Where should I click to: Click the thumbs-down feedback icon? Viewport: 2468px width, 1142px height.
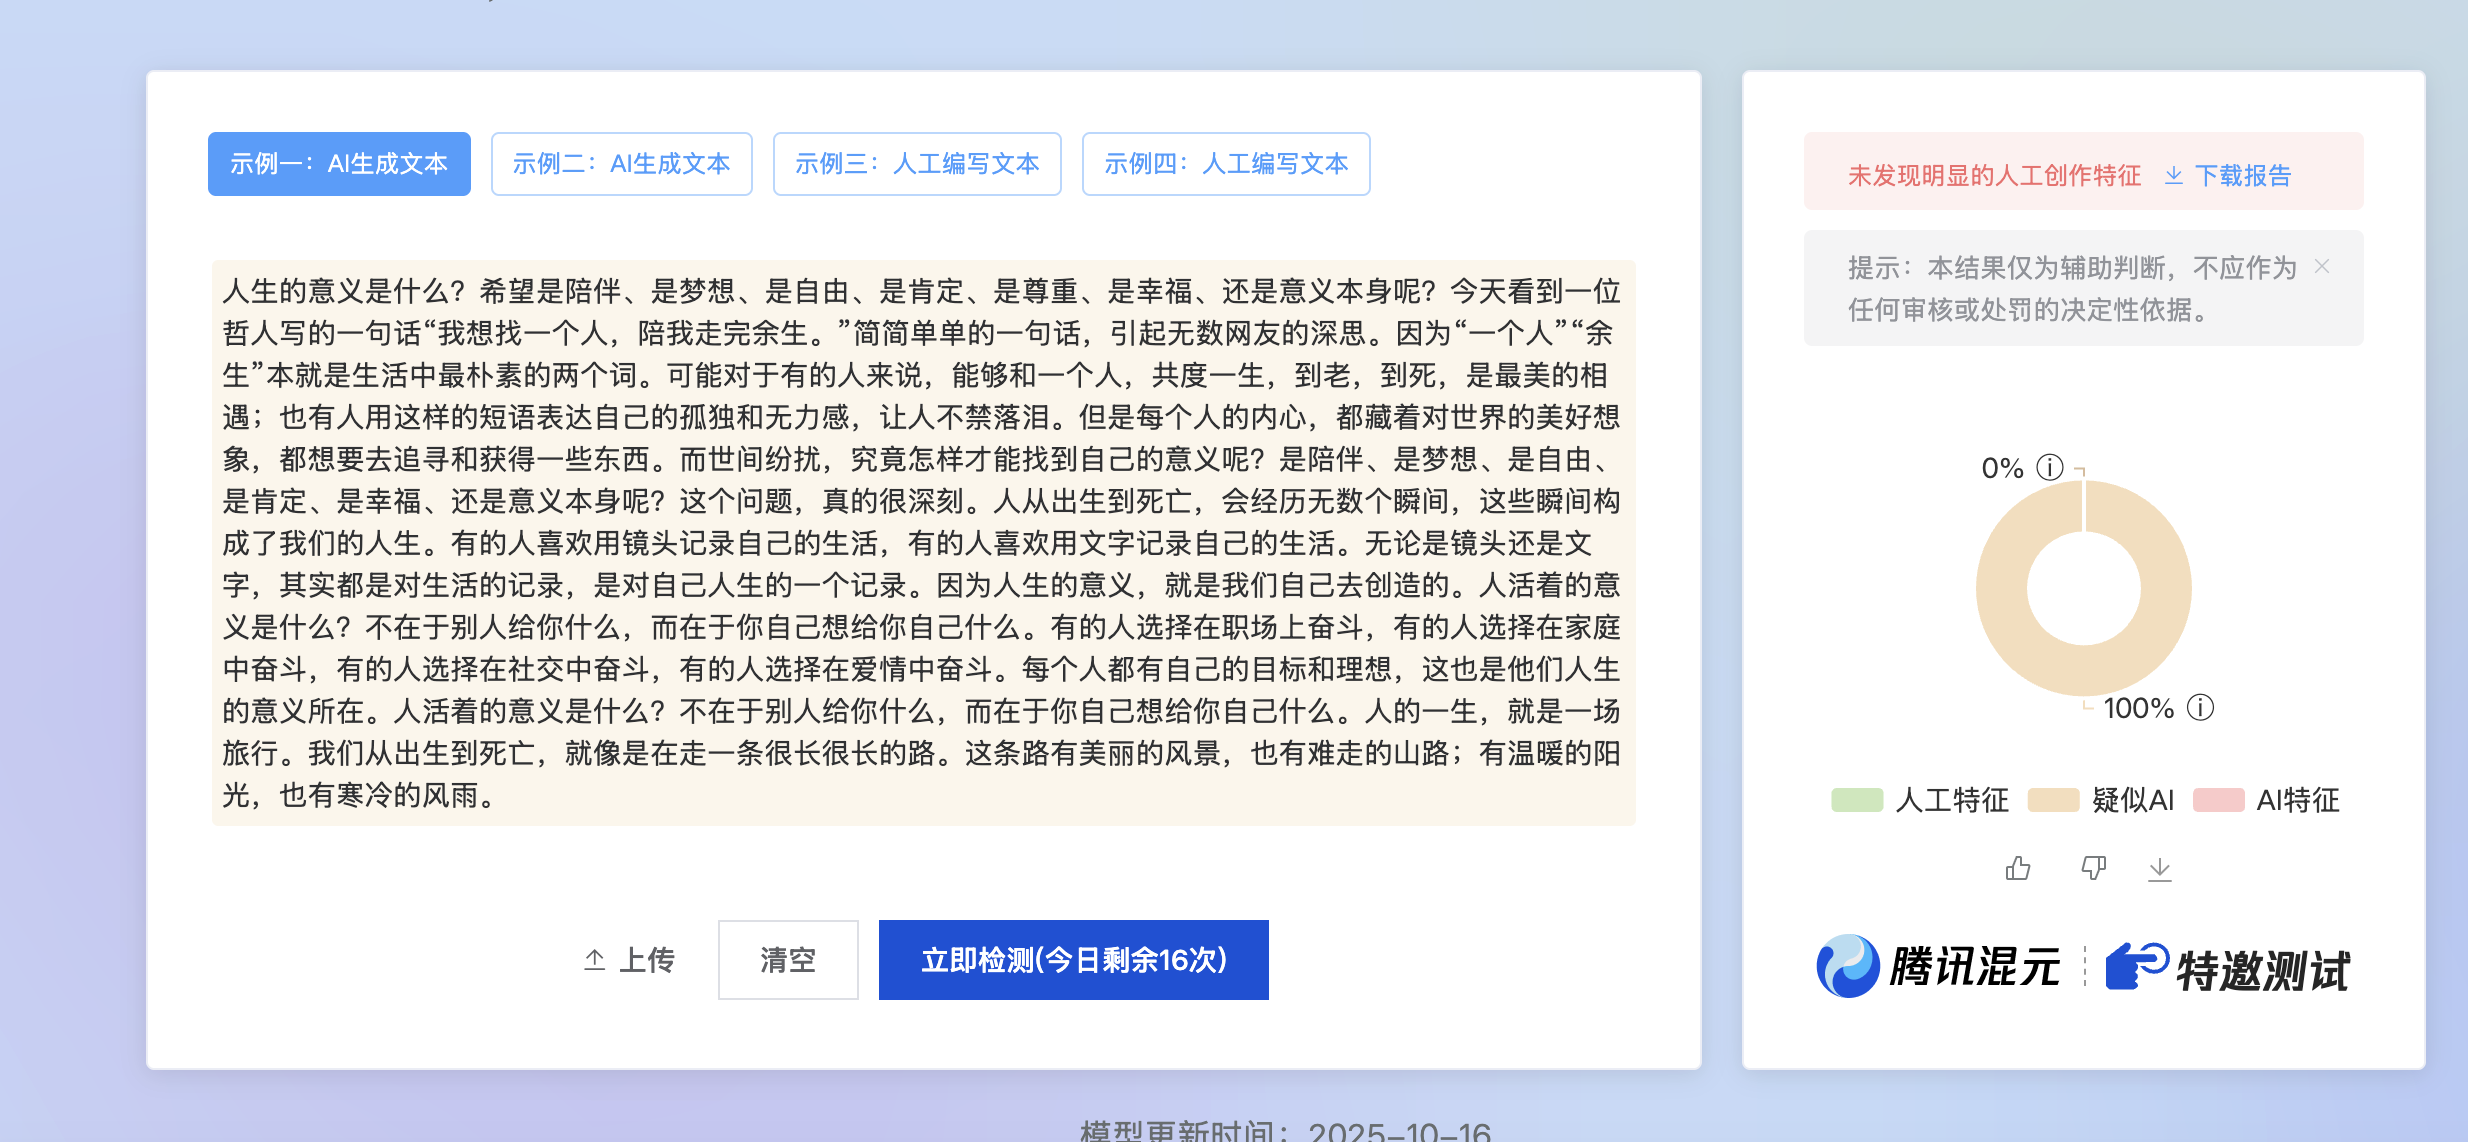[x=2093, y=868]
